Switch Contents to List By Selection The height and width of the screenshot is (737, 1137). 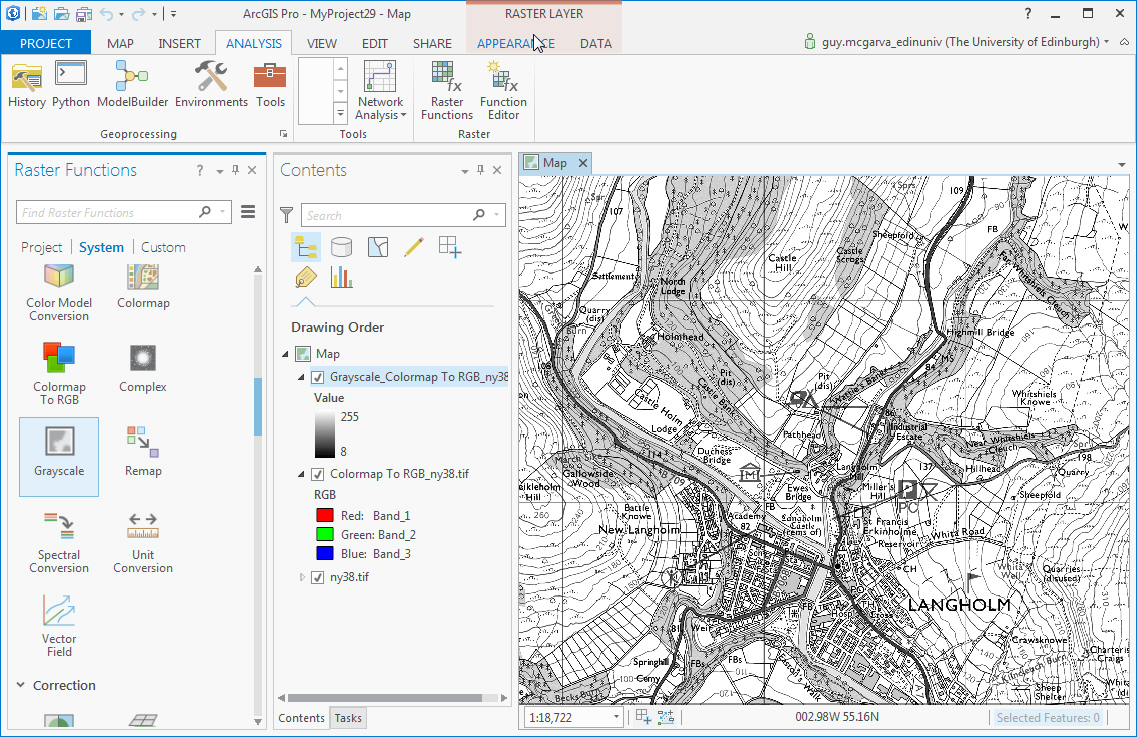[x=378, y=247]
